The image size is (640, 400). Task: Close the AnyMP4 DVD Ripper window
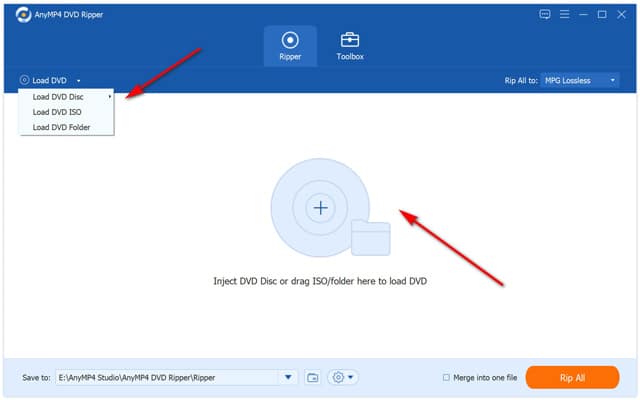[621, 15]
